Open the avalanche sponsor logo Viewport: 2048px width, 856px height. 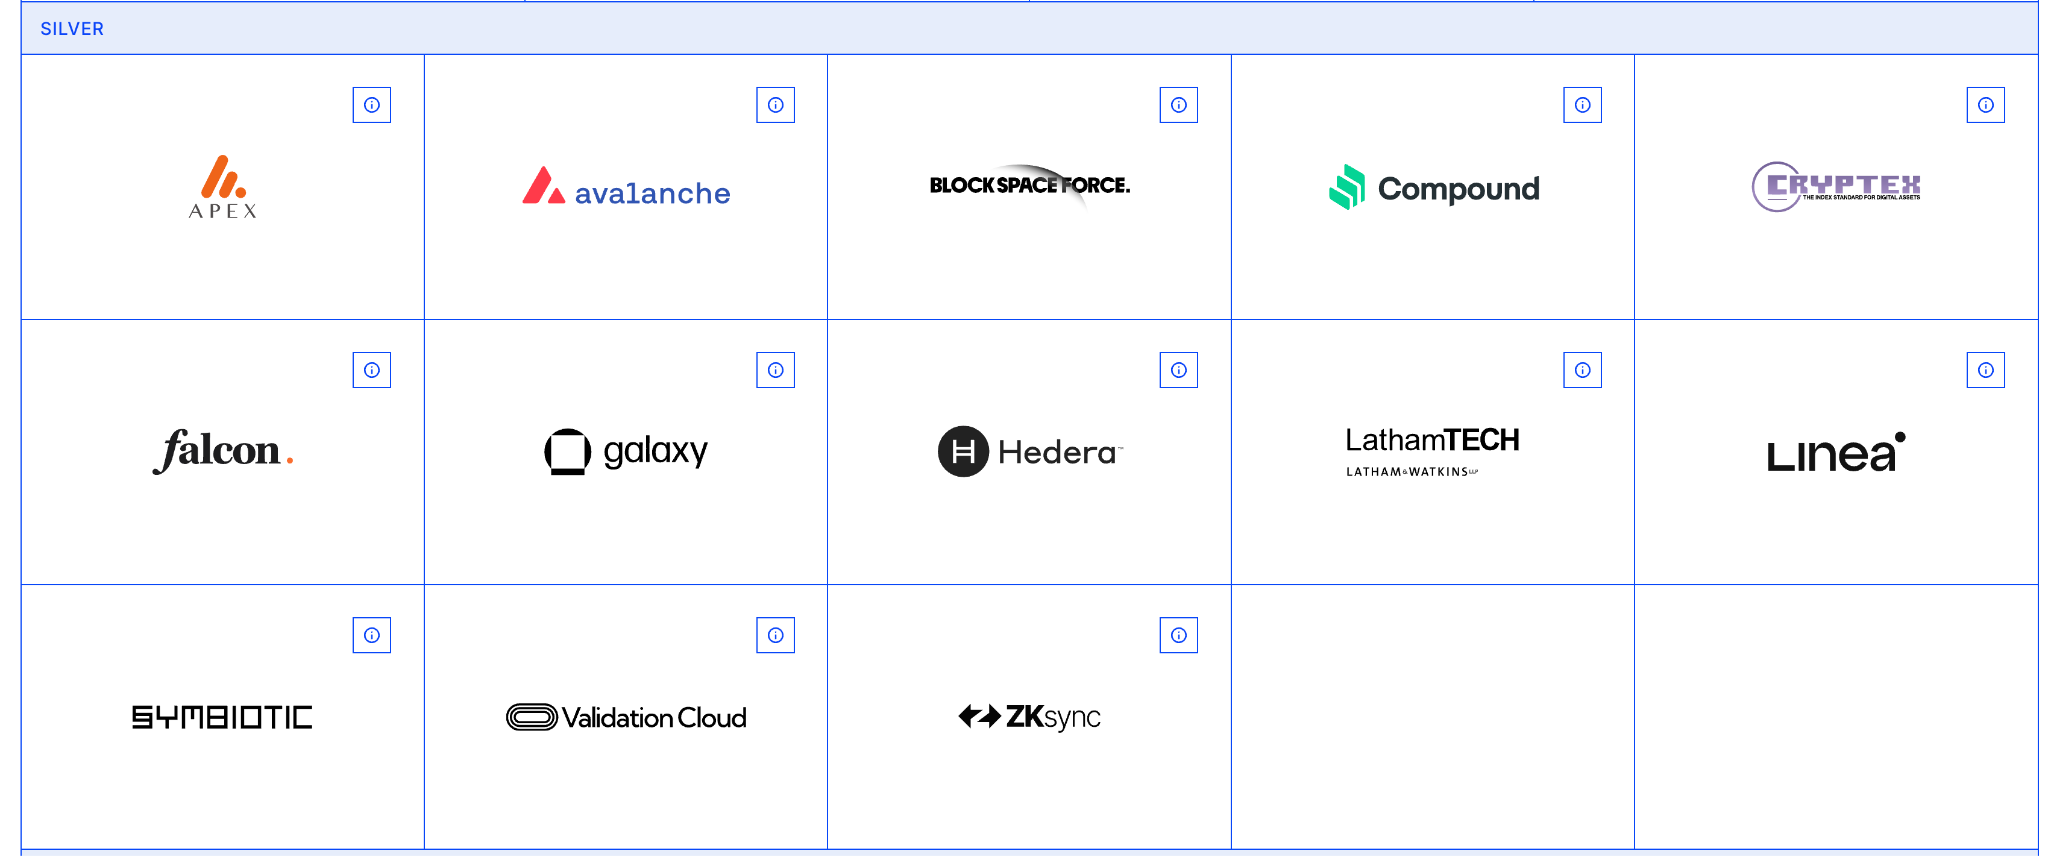tap(626, 188)
